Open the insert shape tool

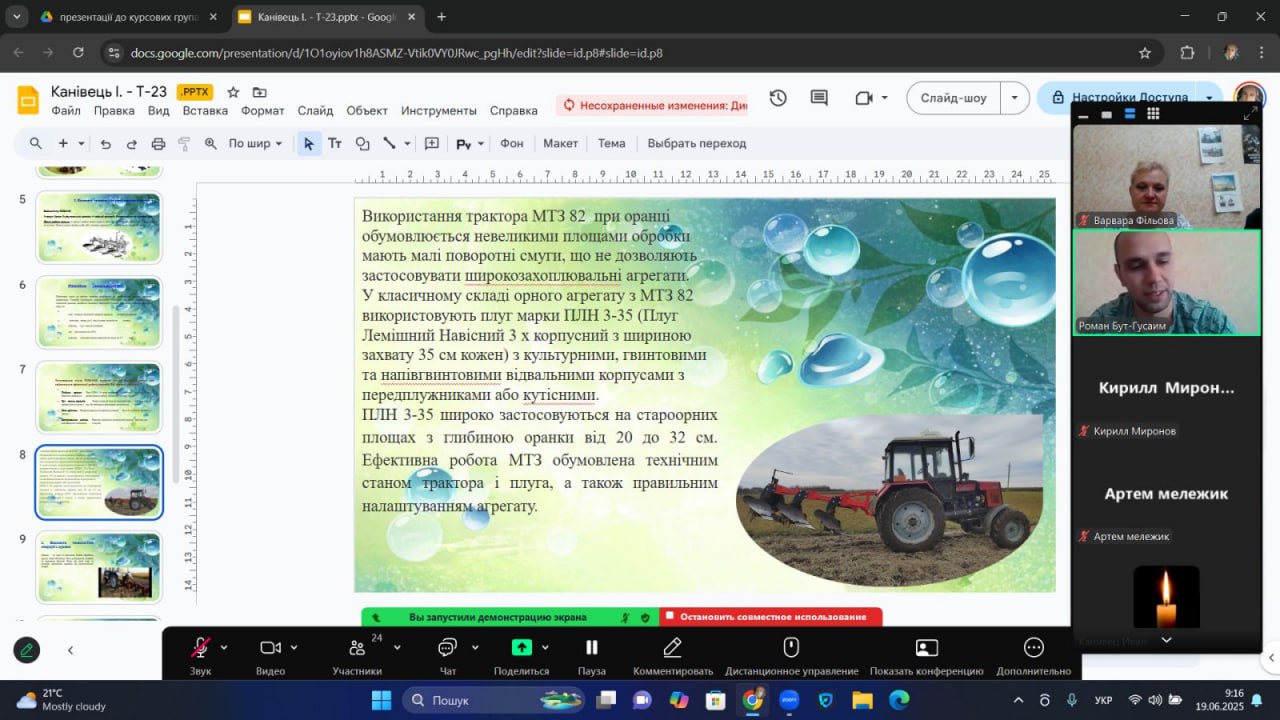point(362,143)
